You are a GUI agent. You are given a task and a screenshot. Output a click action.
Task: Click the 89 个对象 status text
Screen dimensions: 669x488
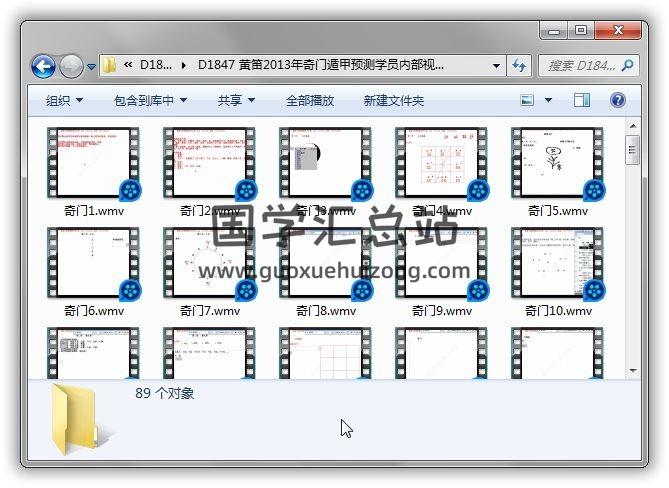(x=165, y=393)
